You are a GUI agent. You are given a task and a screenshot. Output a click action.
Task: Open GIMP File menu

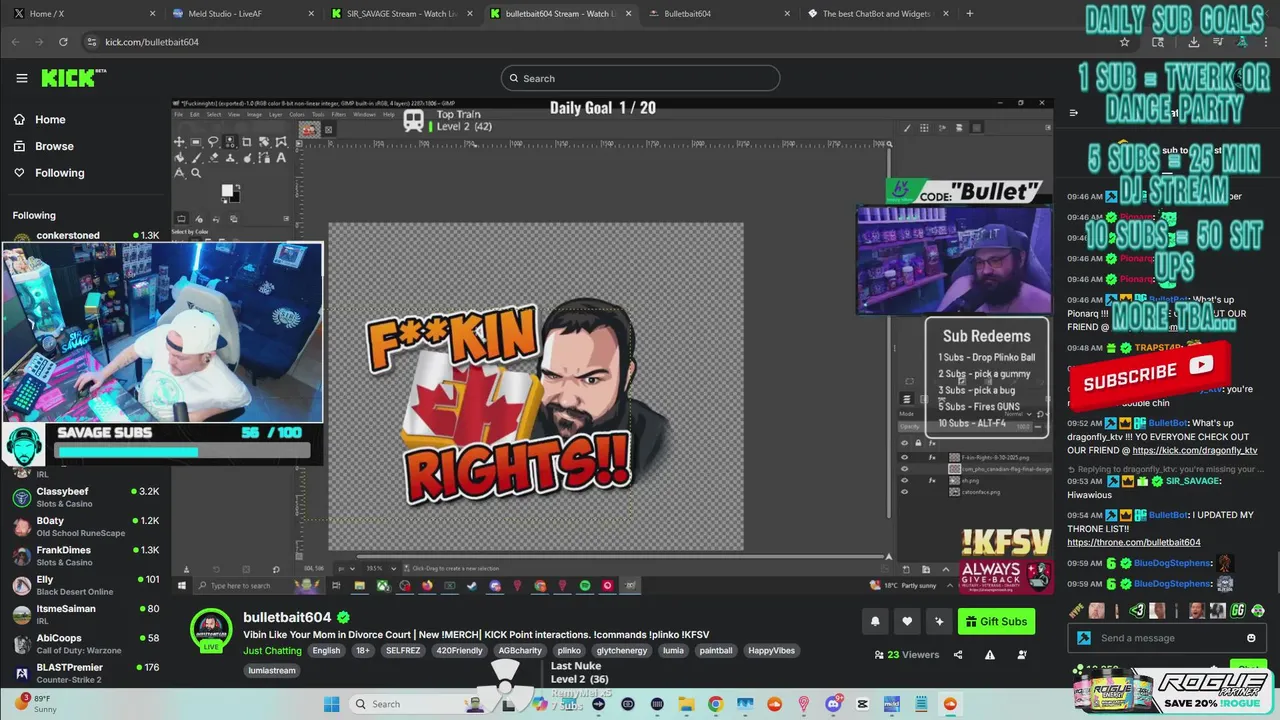[x=178, y=114]
